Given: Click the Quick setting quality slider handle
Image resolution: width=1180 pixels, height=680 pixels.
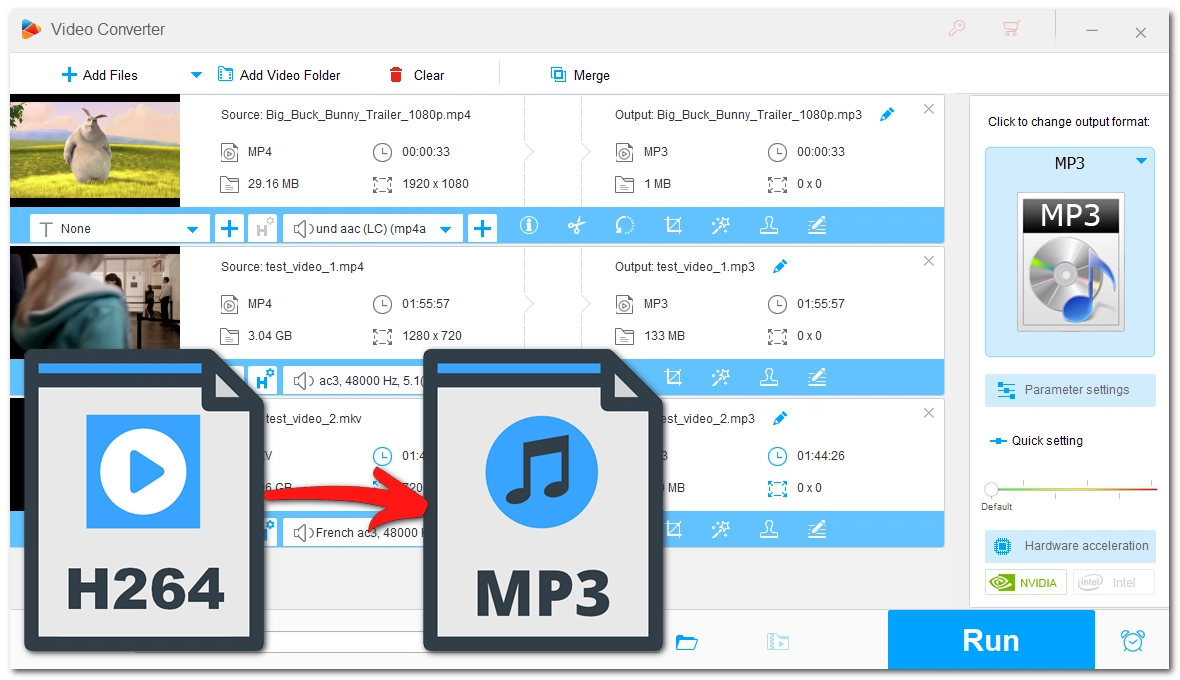Looking at the screenshot, I should coord(991,489).
